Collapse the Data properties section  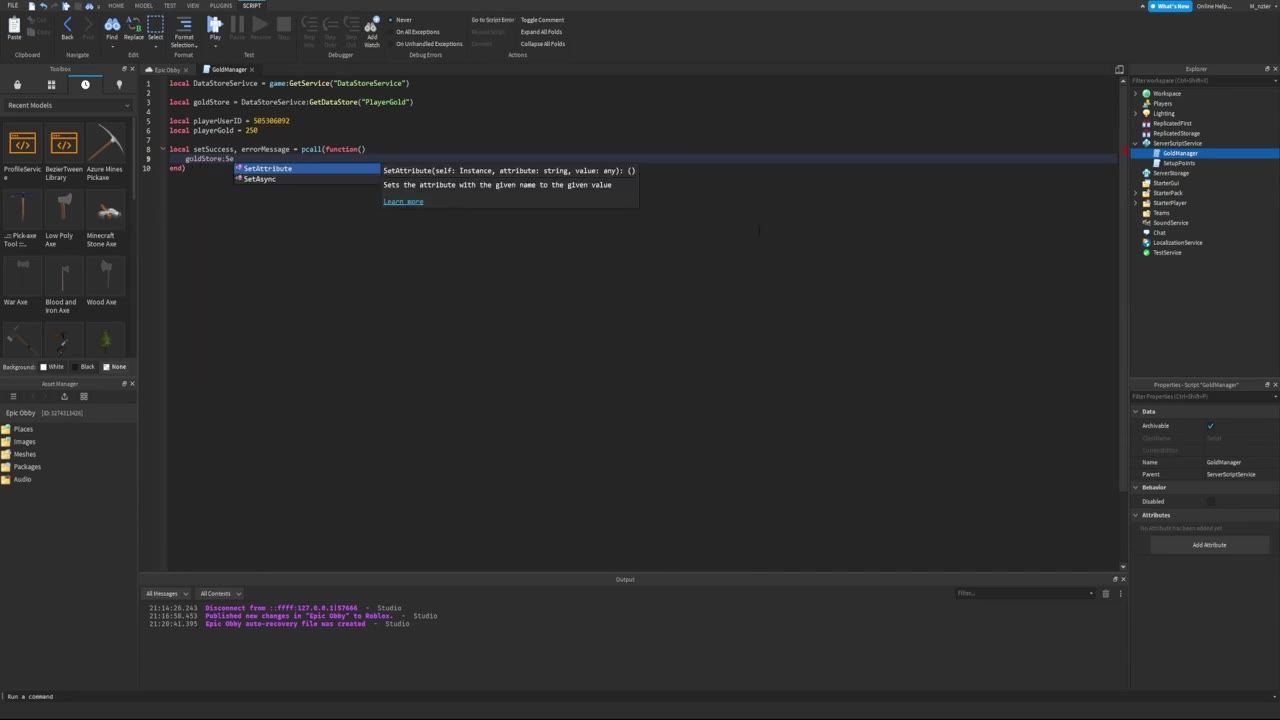(1136, 412)
